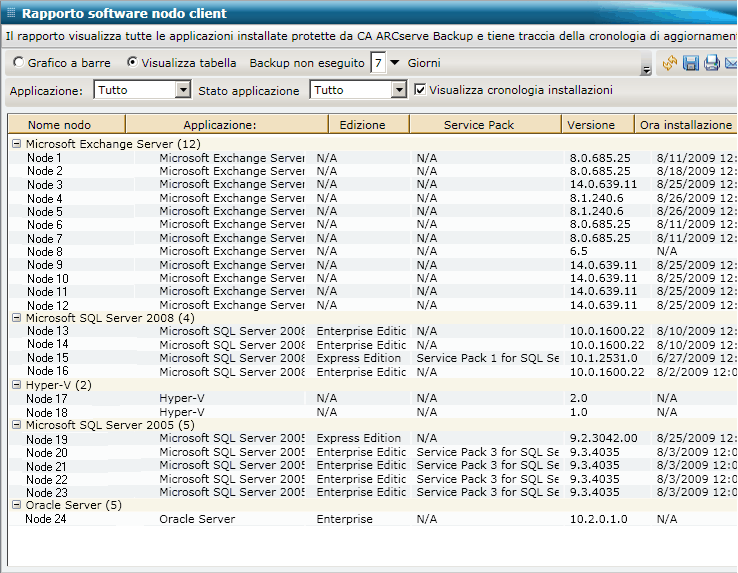Select the Node 1 row
Viewport: 738px width, 573px height.
[x=373, y=158]
